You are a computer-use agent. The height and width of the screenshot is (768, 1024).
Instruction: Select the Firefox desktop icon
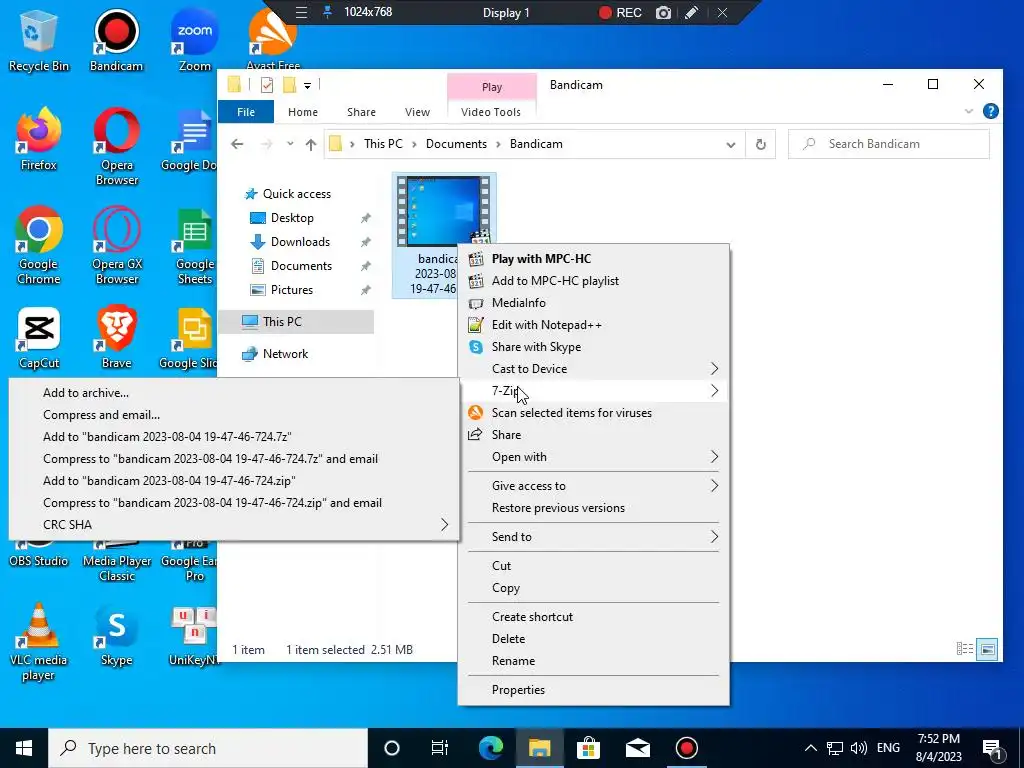(x=38, y=138)
